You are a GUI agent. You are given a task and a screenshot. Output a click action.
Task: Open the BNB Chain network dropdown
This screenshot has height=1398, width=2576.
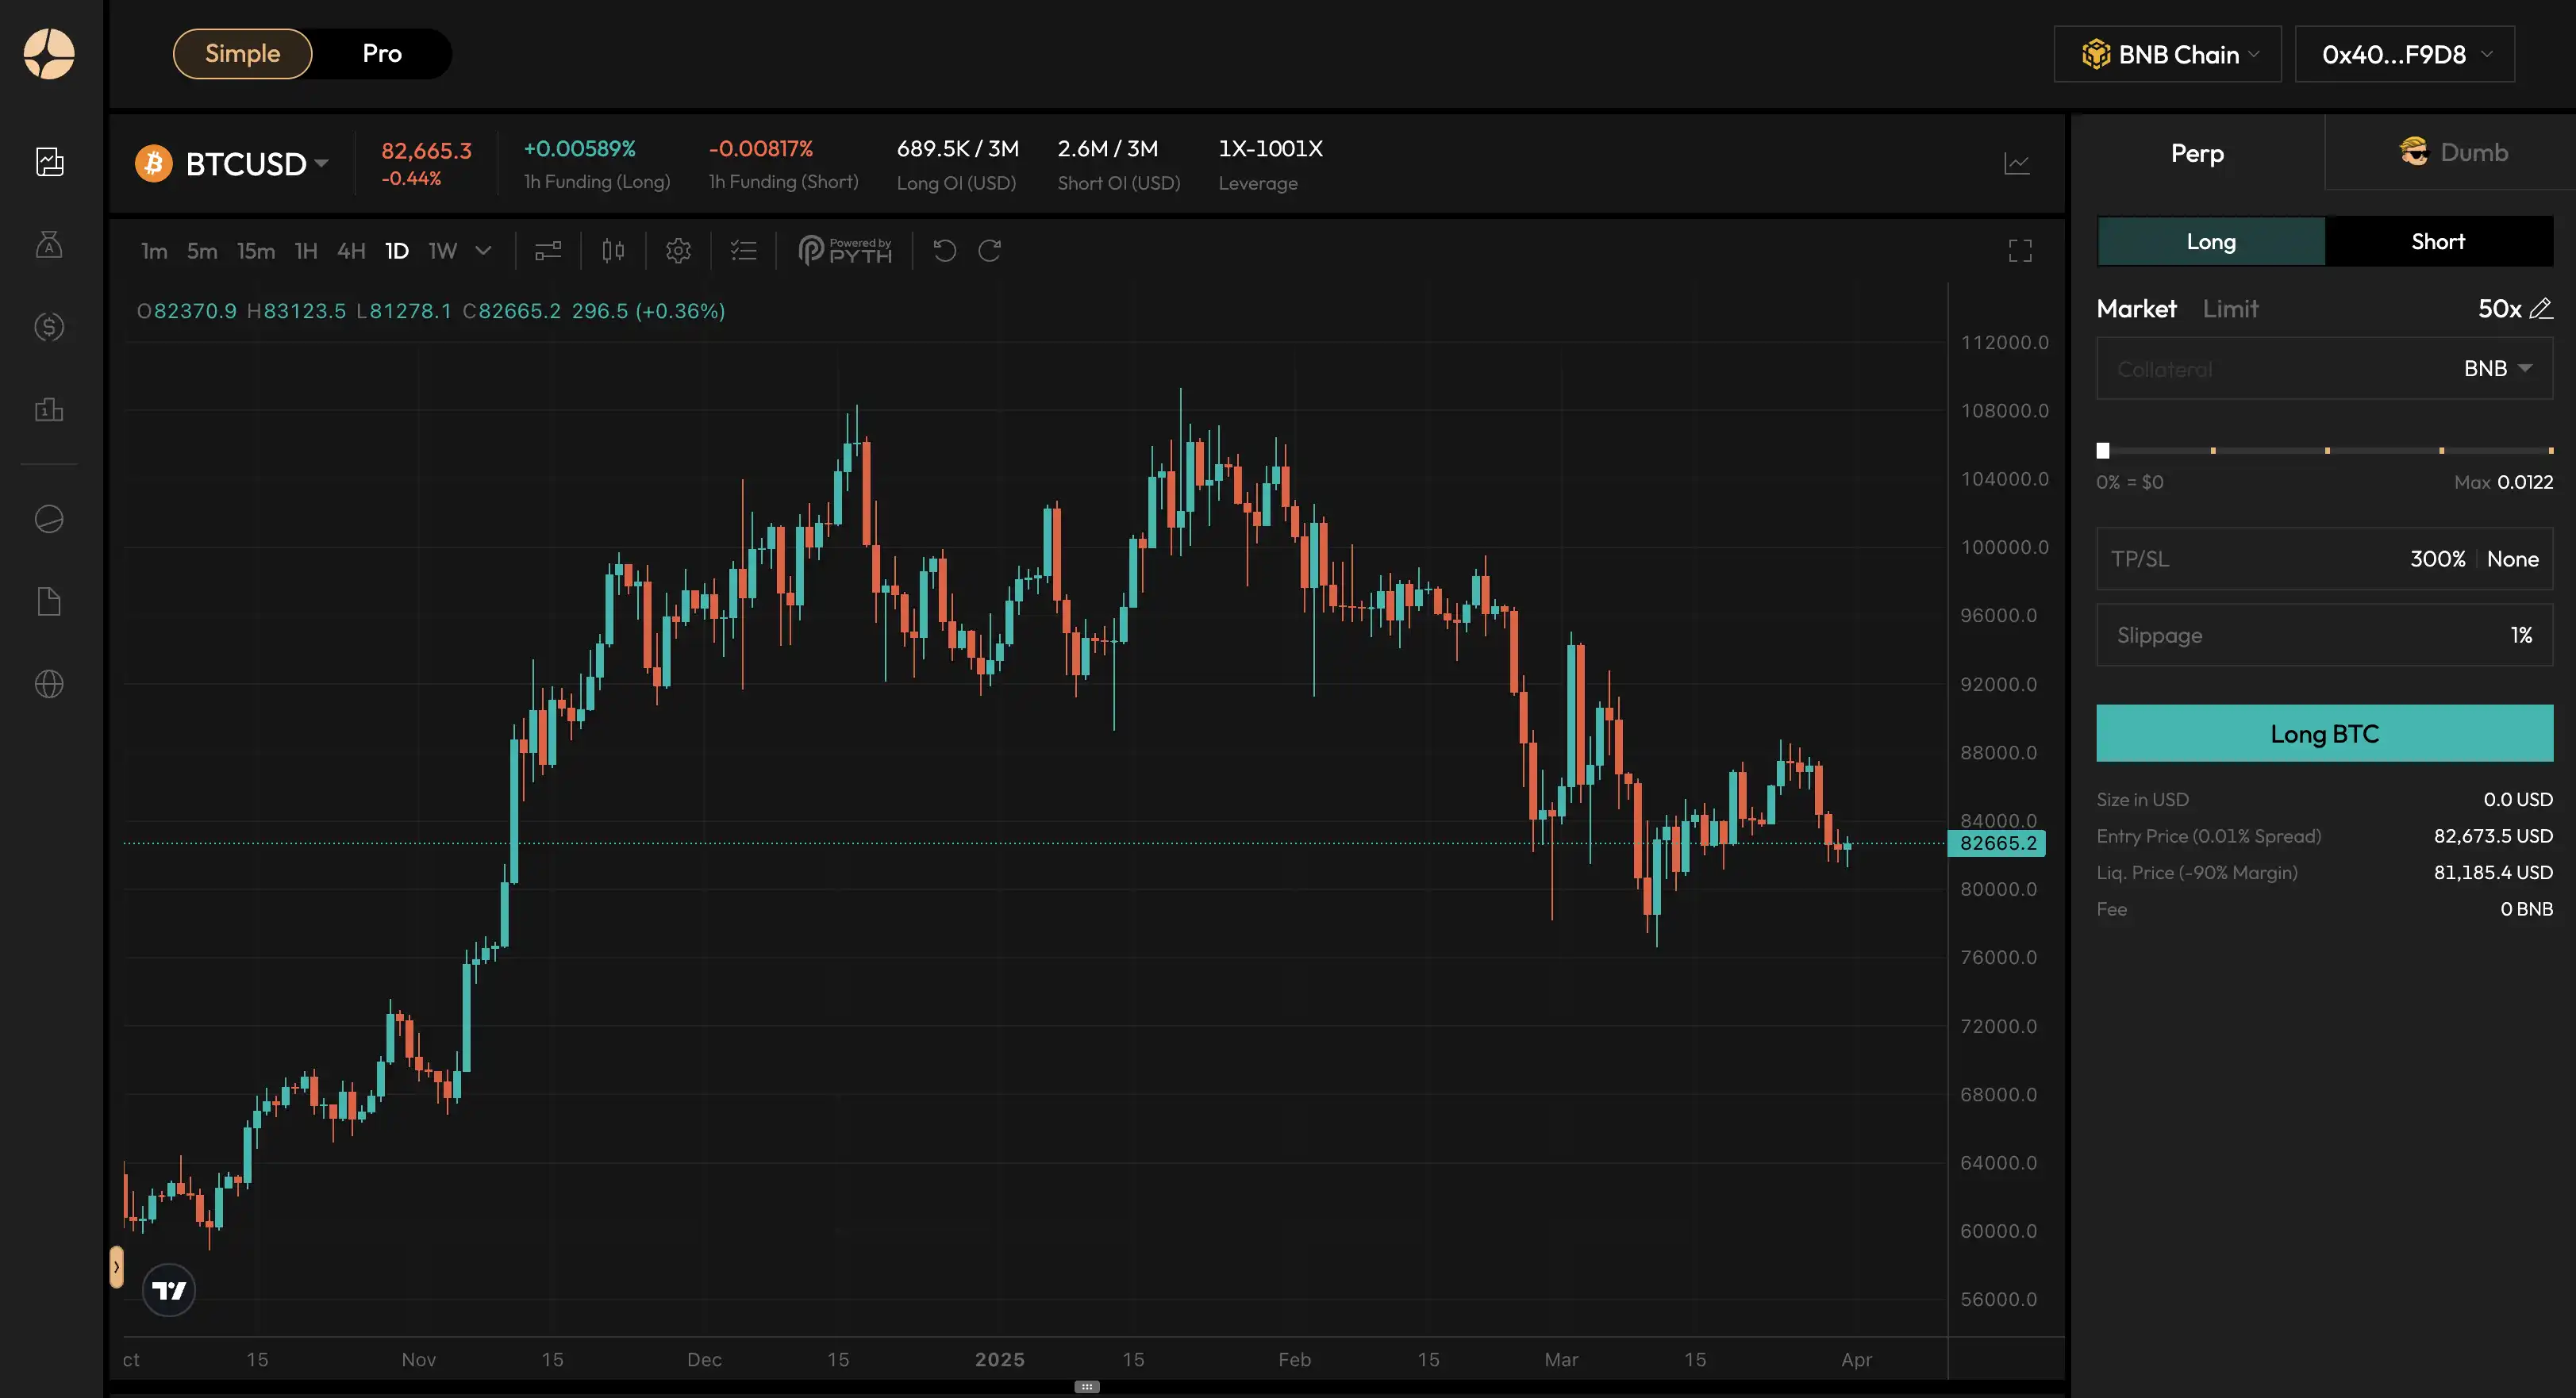point(2167,54)
